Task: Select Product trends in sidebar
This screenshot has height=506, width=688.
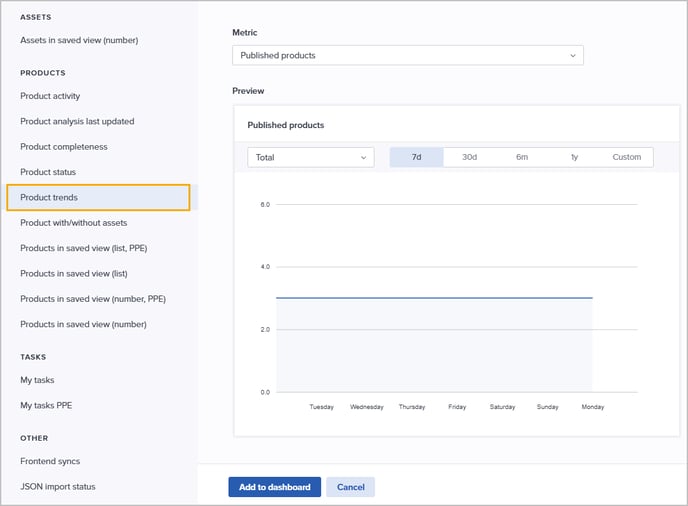Action: click(98, 198)
